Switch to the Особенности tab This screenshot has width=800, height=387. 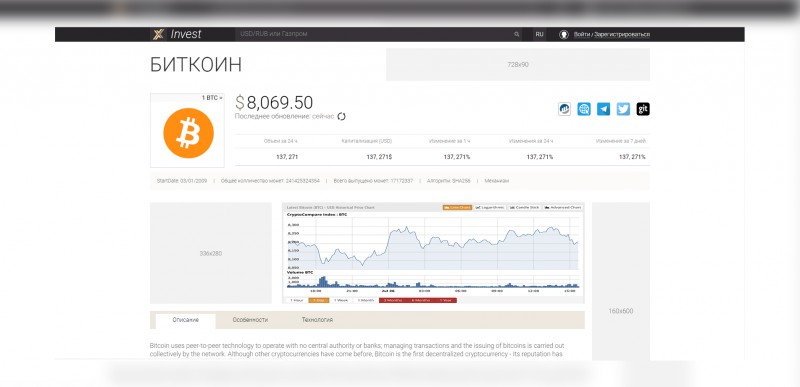coord(250,320)
